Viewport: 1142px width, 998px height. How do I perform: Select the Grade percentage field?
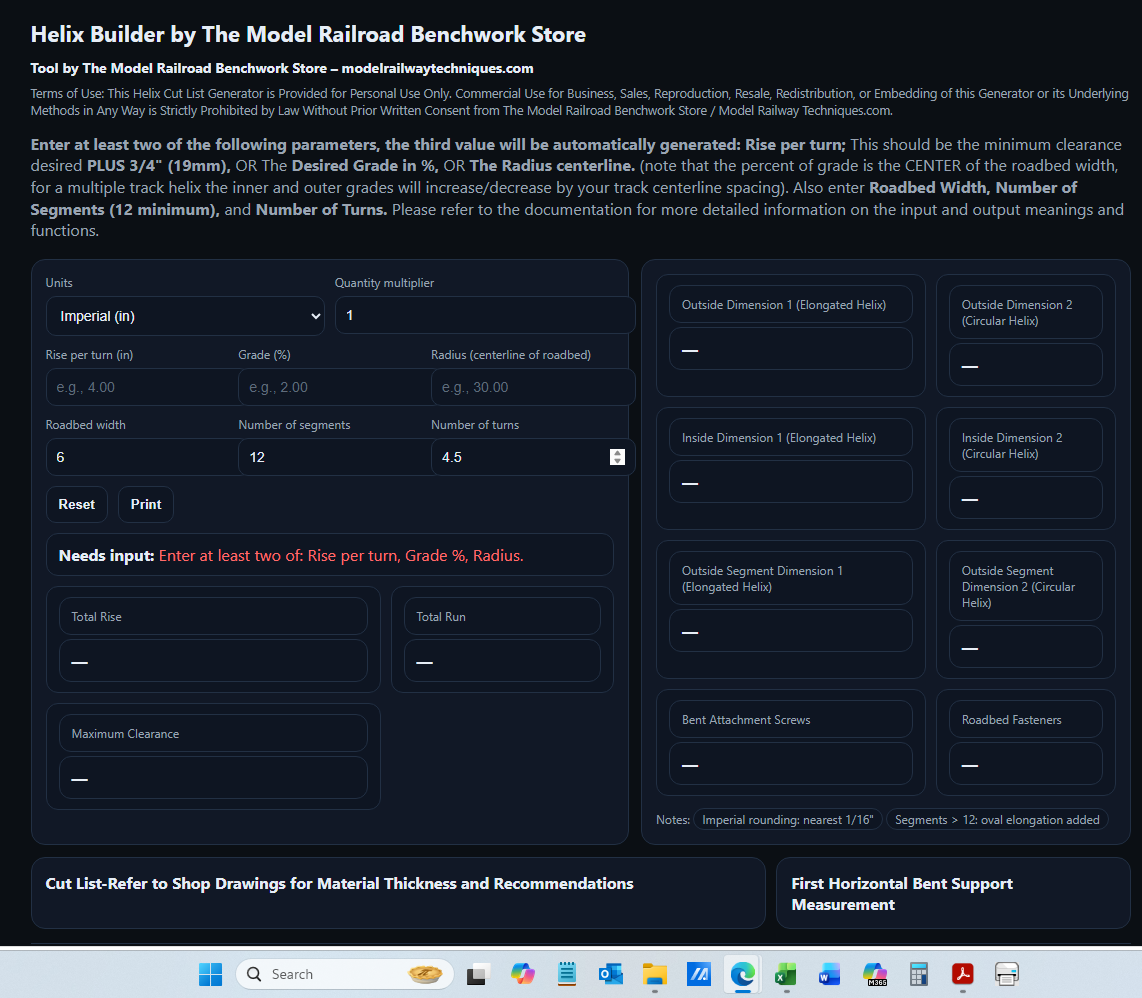click(x=335, y=387)
